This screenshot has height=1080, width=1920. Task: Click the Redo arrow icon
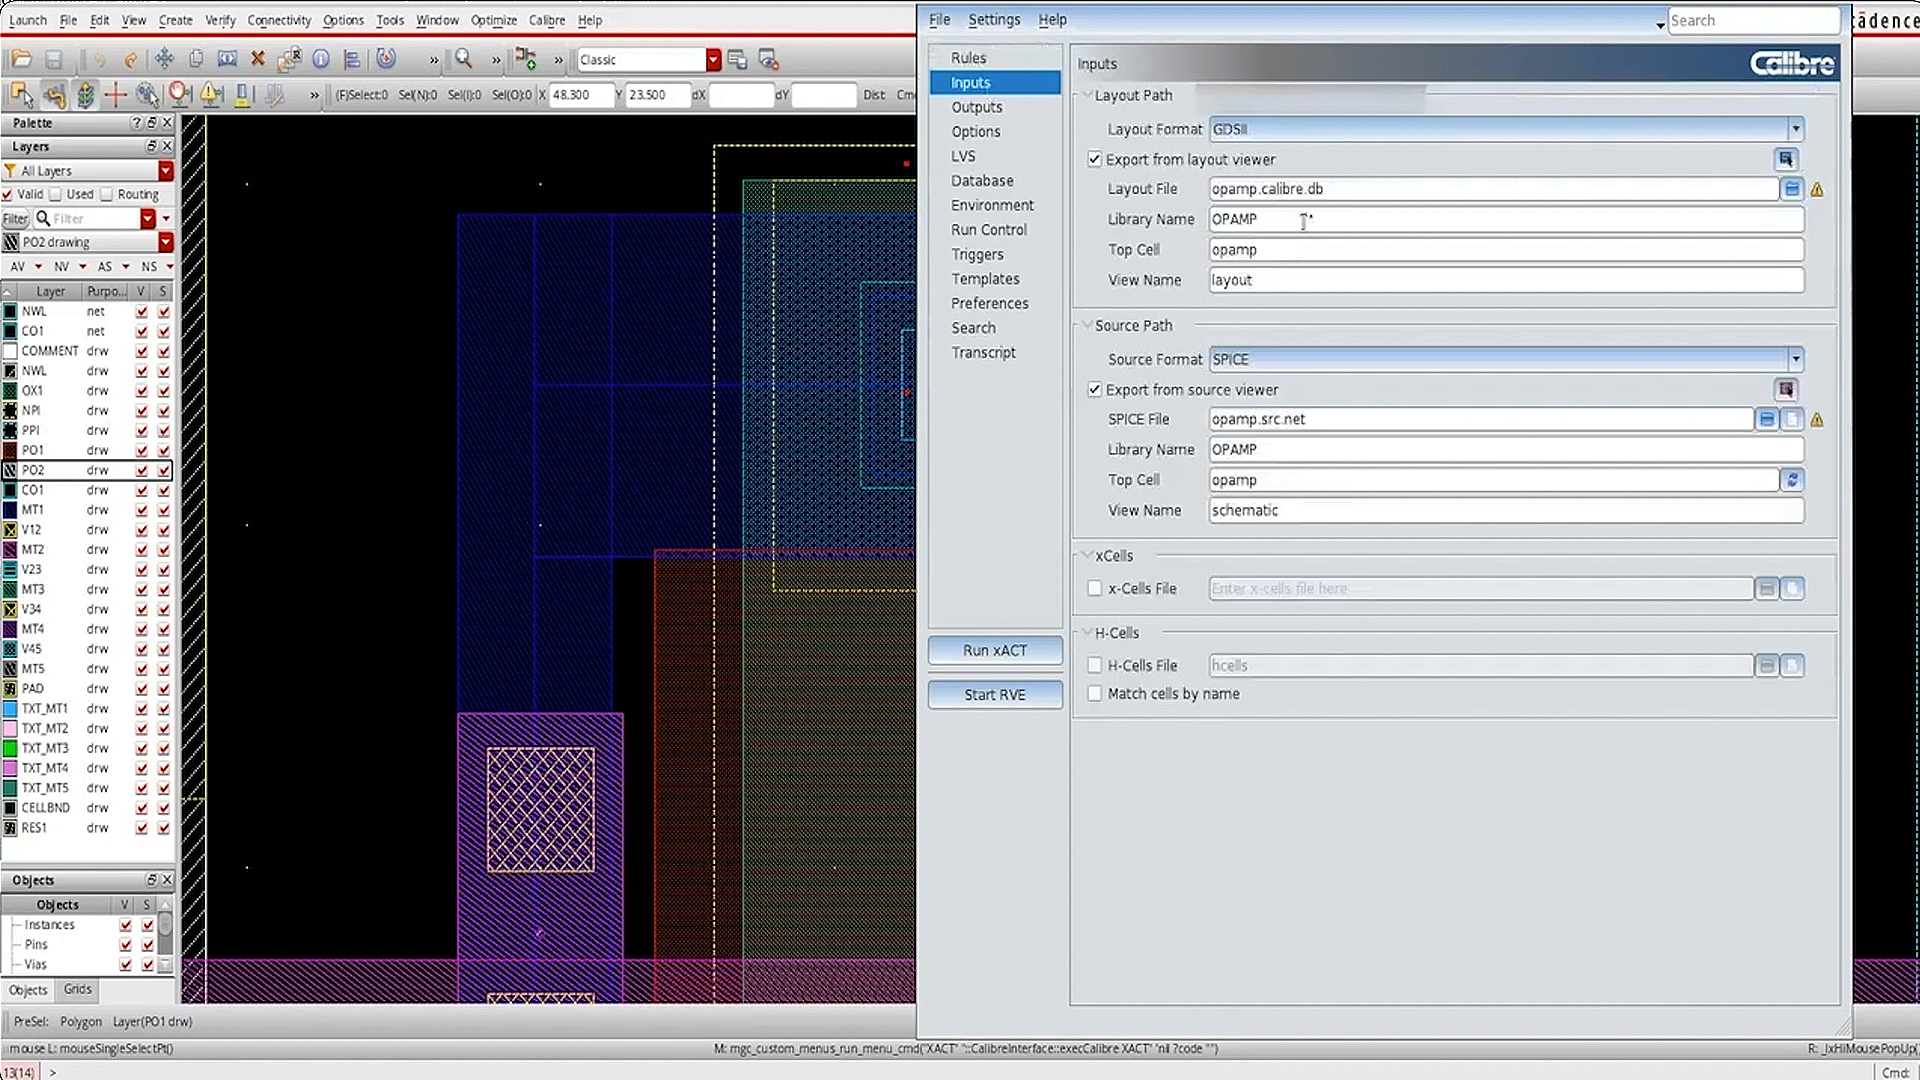pos(130,60)
